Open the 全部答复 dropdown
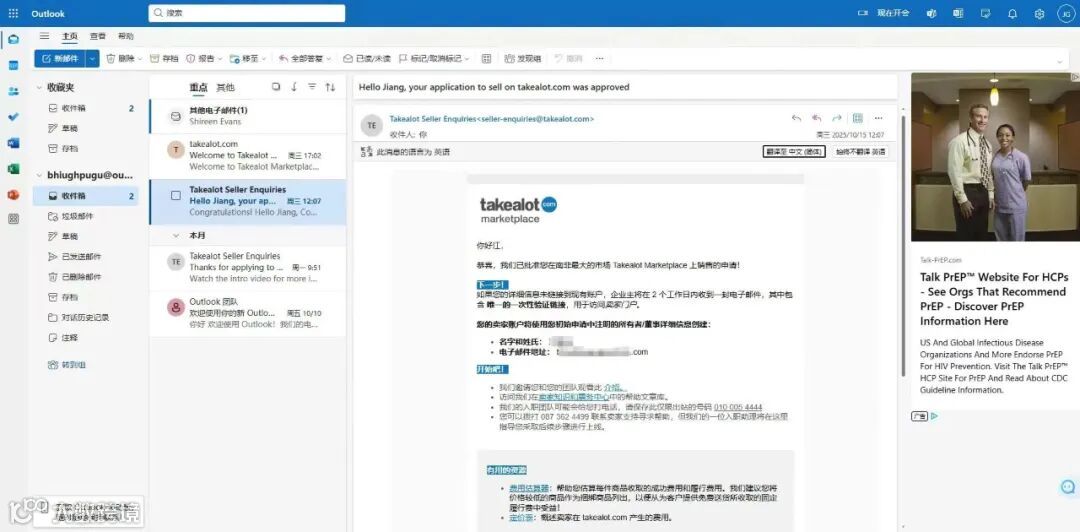 329,59
